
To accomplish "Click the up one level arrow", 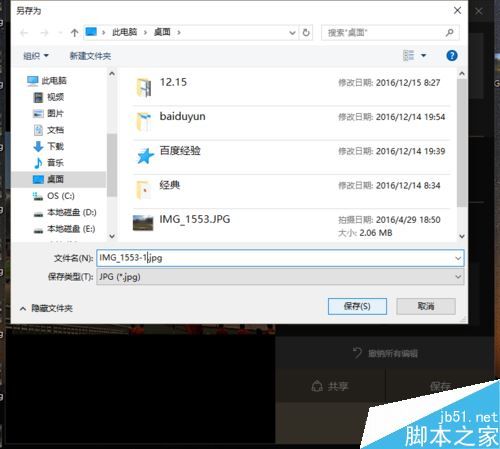I will tap(74, 32).
